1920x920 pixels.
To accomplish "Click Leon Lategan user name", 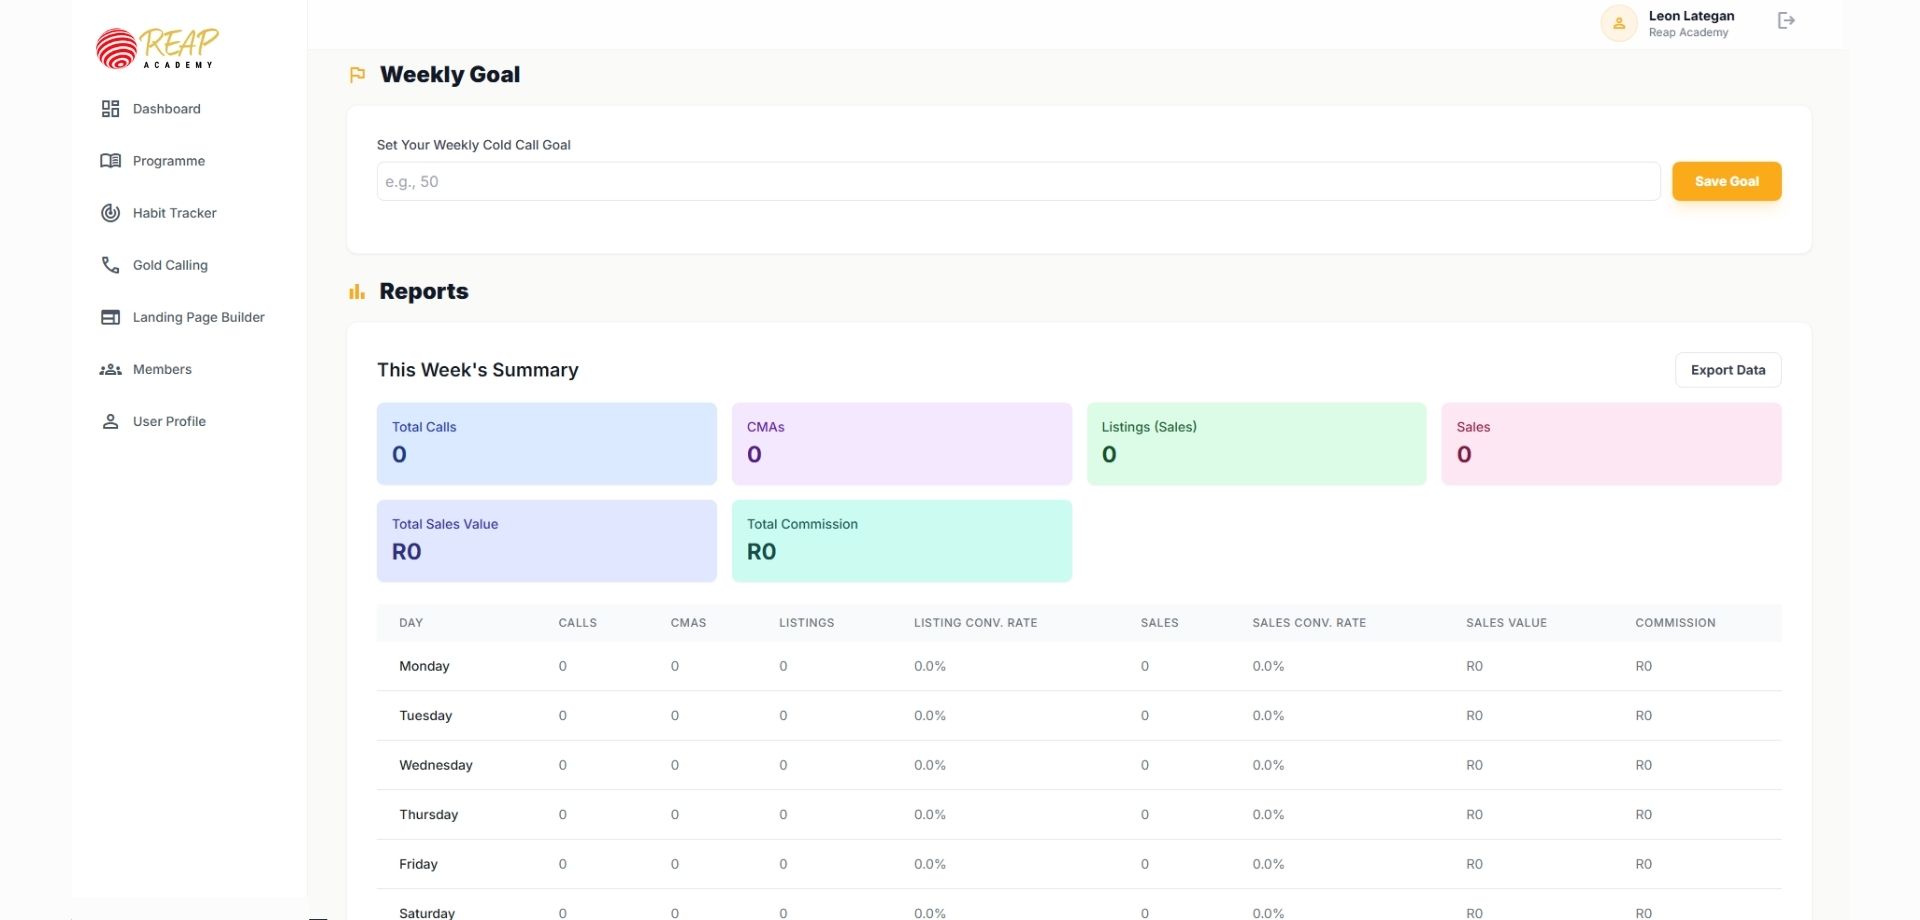I will click(x=1691, y=16).
